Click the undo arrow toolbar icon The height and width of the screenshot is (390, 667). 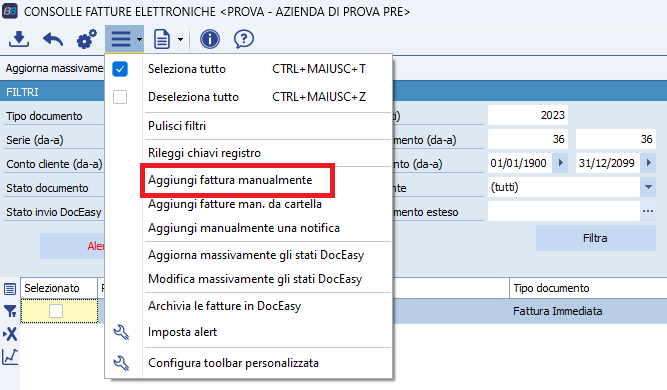[x=53, y=40]
